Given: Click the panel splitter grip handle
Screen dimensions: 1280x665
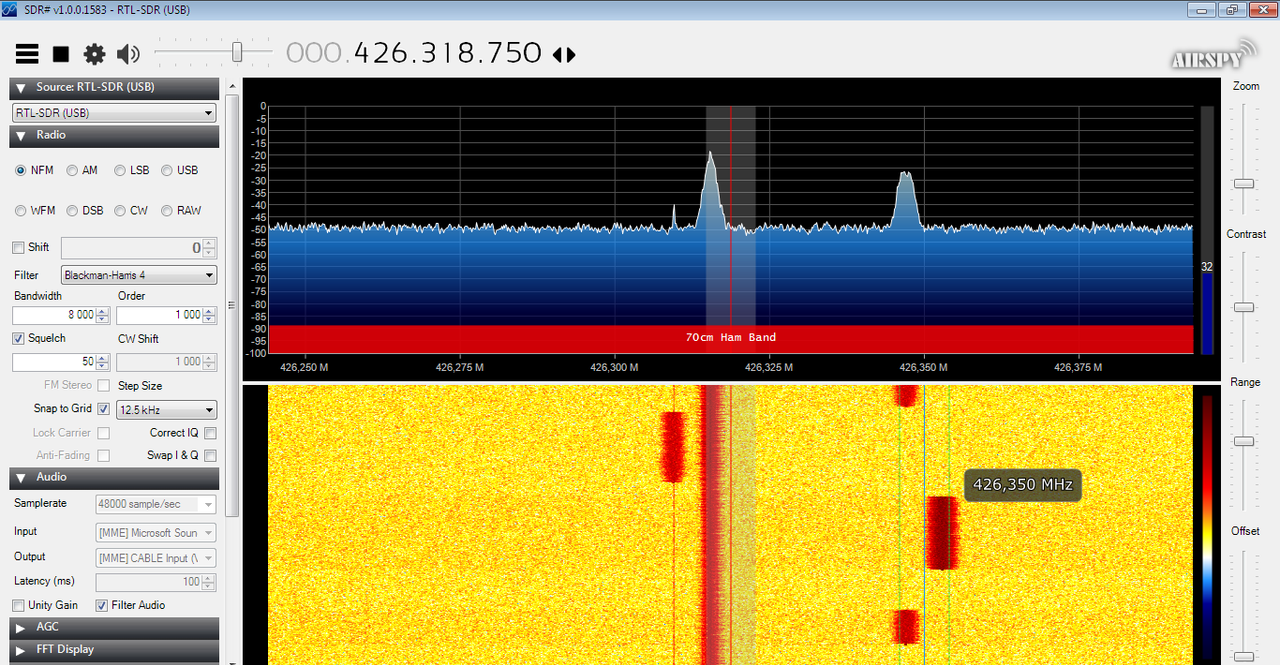Looking at the screenshot, I should tap(230, 306).
